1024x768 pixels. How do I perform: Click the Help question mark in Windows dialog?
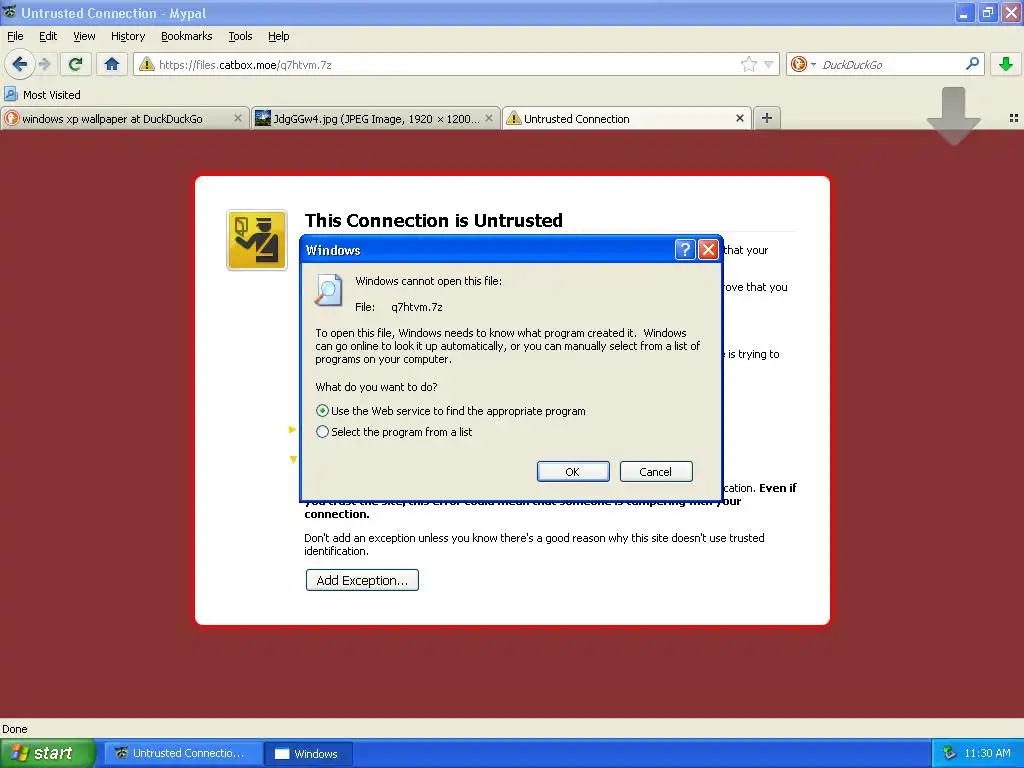point(684,249)
